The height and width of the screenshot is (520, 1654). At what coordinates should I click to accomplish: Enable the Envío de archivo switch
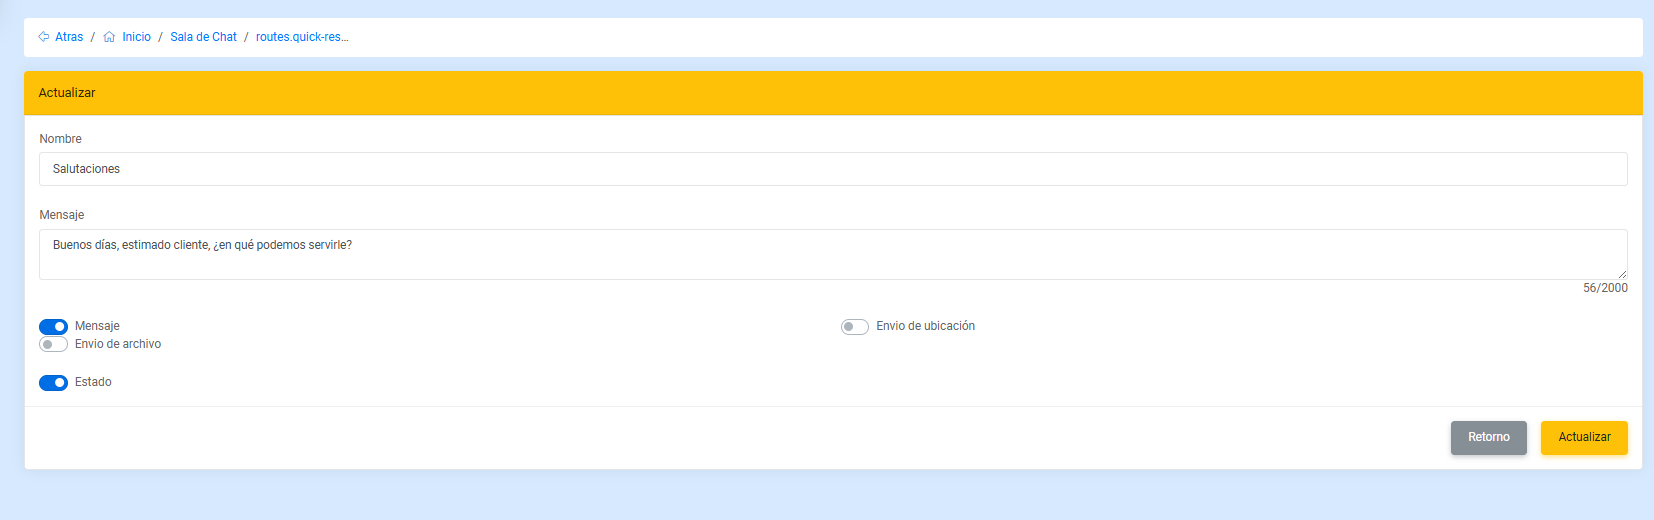(x=53, y=345)
